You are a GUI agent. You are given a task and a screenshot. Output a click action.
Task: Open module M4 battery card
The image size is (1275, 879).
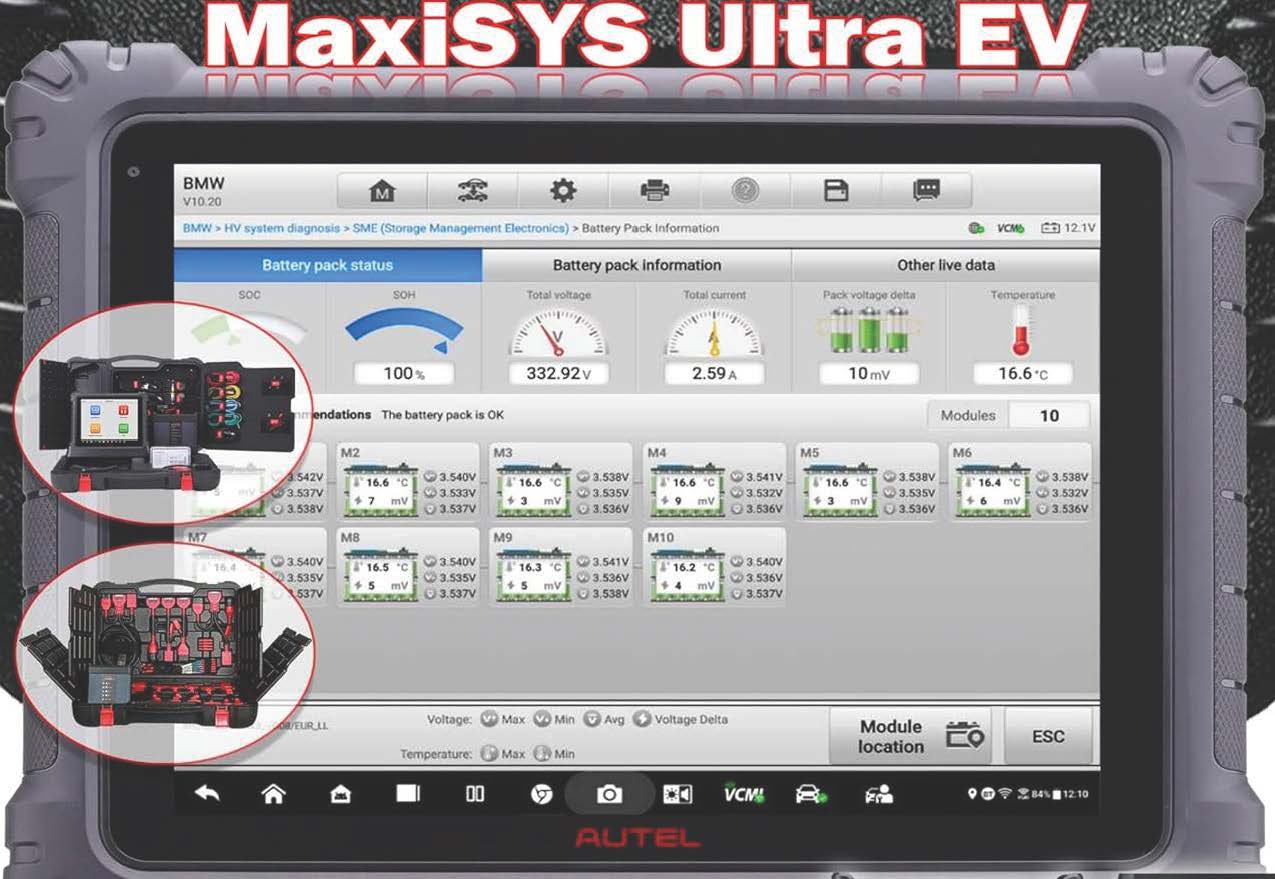click(713, 481)
